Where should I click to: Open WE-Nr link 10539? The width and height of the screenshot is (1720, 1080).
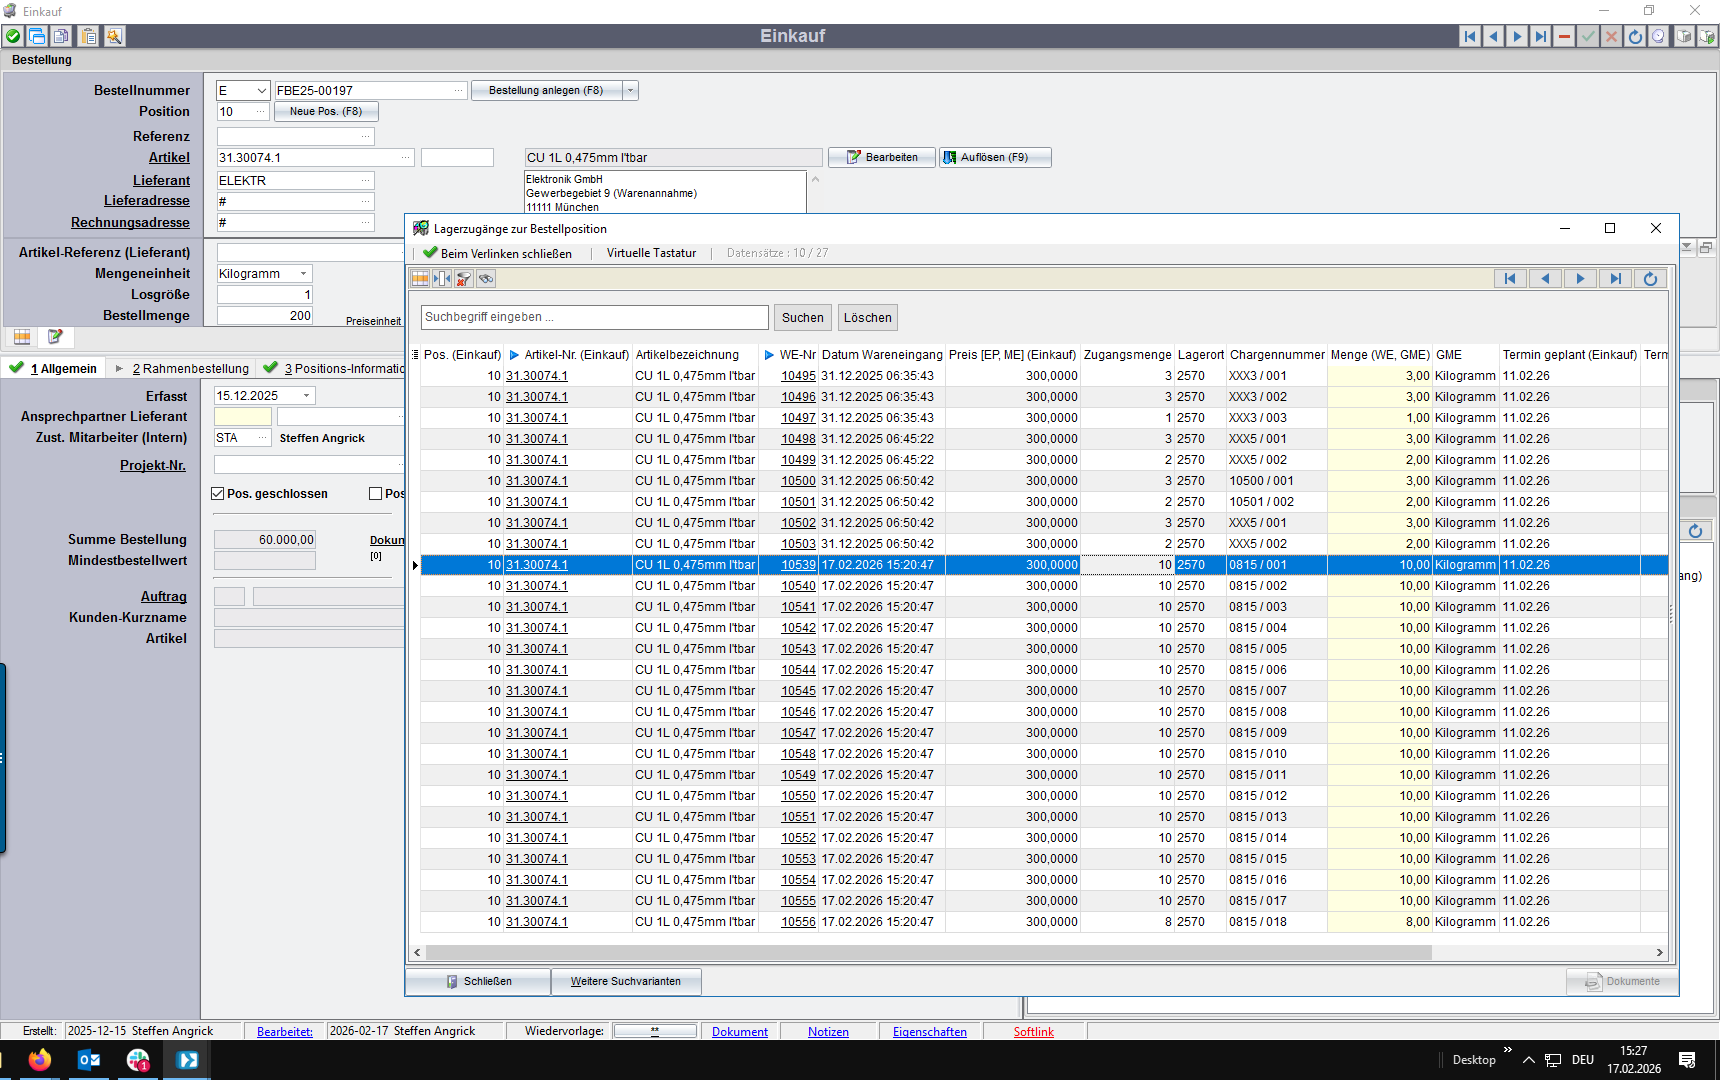click(798, 565)
